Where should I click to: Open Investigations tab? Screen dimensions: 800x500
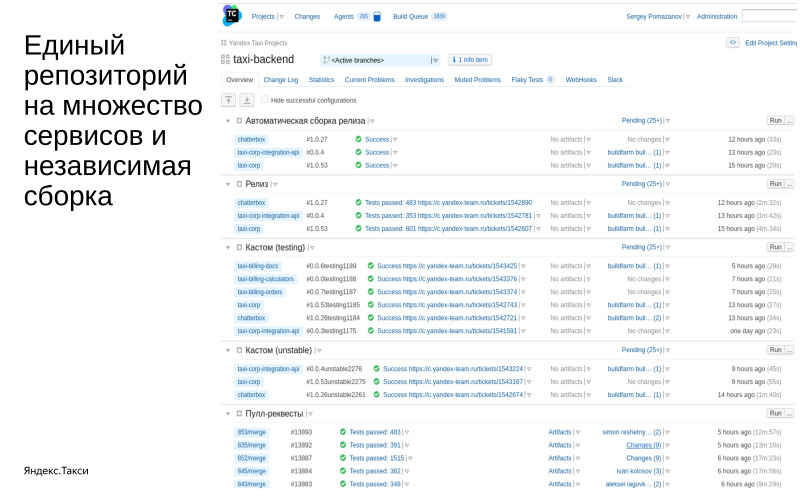(x=424, y=80)
